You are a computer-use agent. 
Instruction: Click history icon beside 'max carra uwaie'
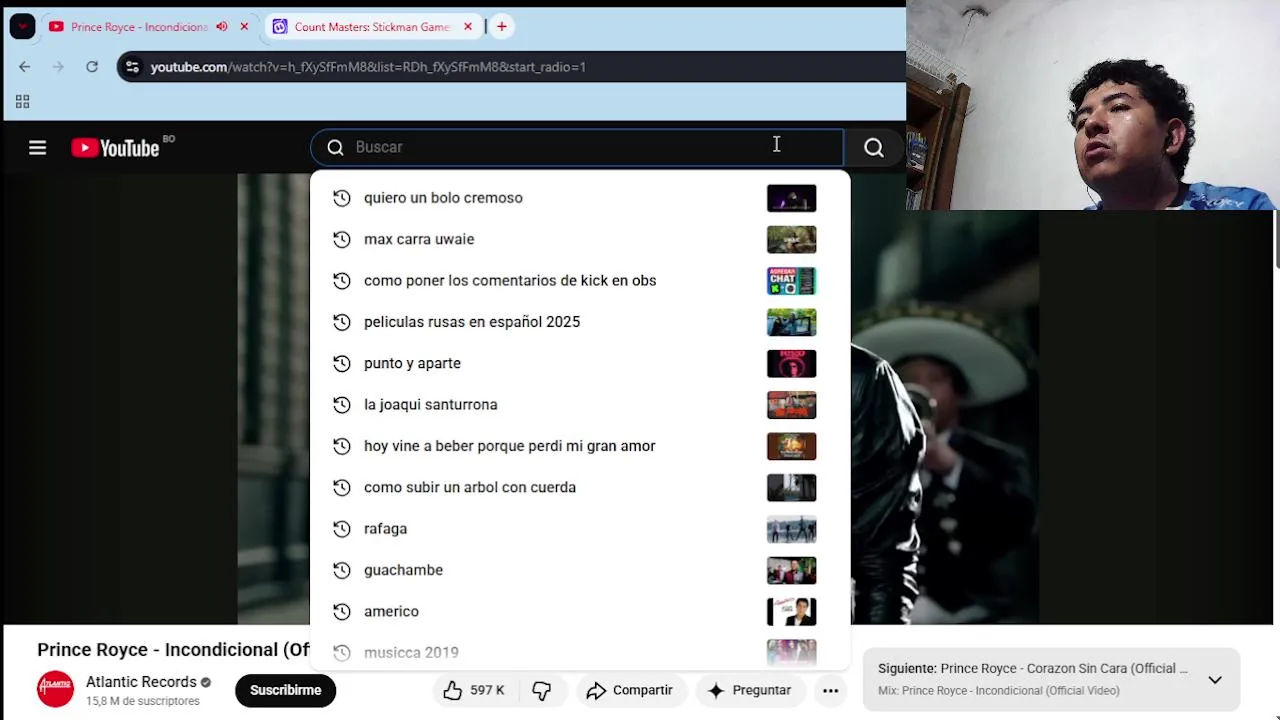coord(342,239)
